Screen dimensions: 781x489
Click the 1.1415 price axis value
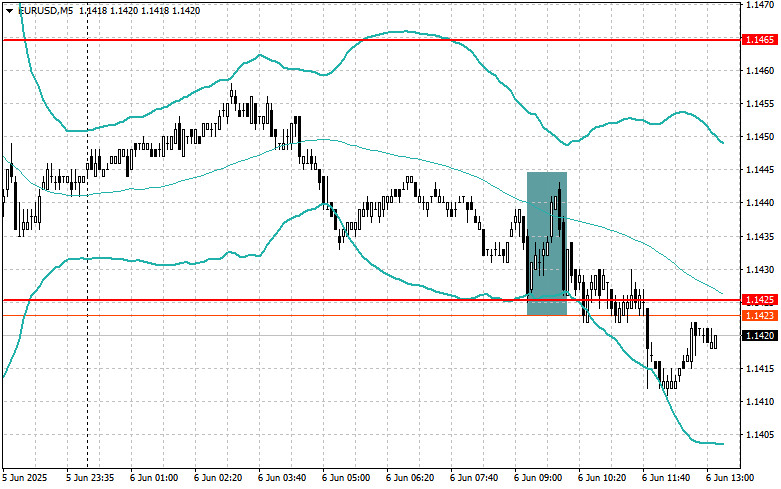[760, 368]
